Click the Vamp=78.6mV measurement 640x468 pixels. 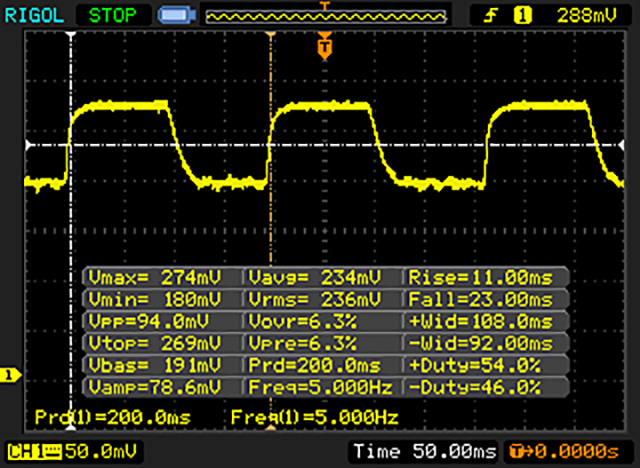pyautogui.click(x=155, y=387)
